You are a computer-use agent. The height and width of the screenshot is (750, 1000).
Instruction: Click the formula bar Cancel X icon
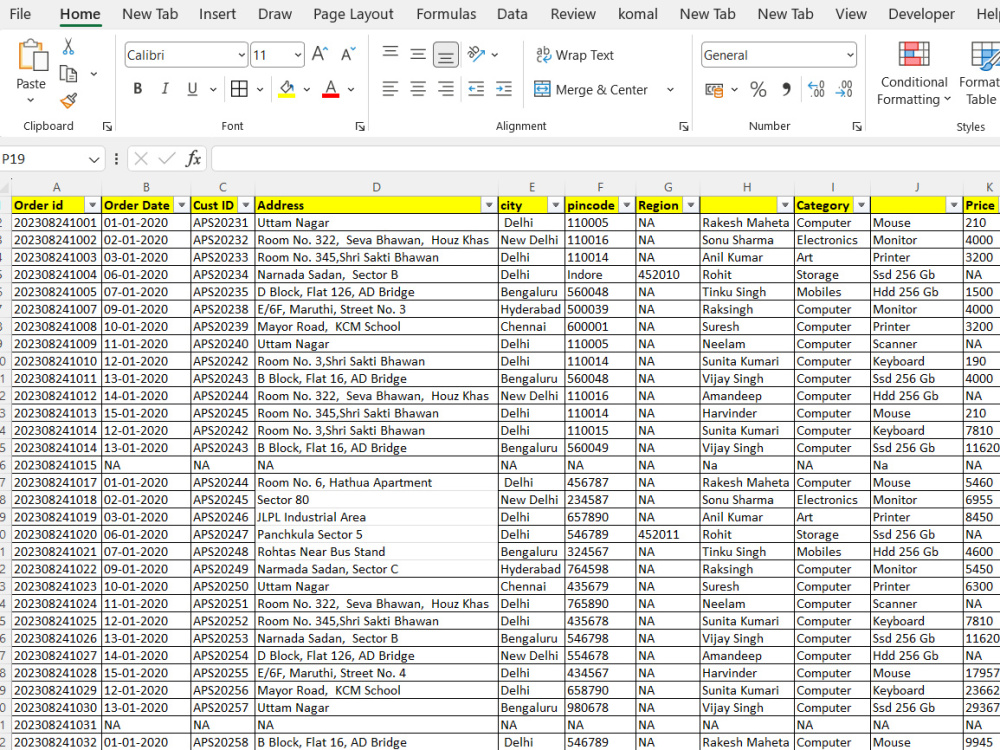click(141, 158)
